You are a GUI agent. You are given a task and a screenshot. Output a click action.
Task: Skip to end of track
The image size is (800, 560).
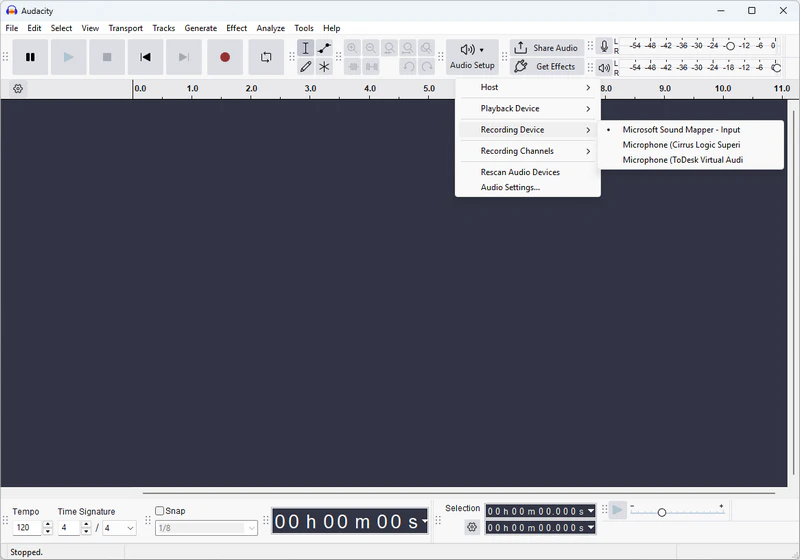click(x=184, y=57)
